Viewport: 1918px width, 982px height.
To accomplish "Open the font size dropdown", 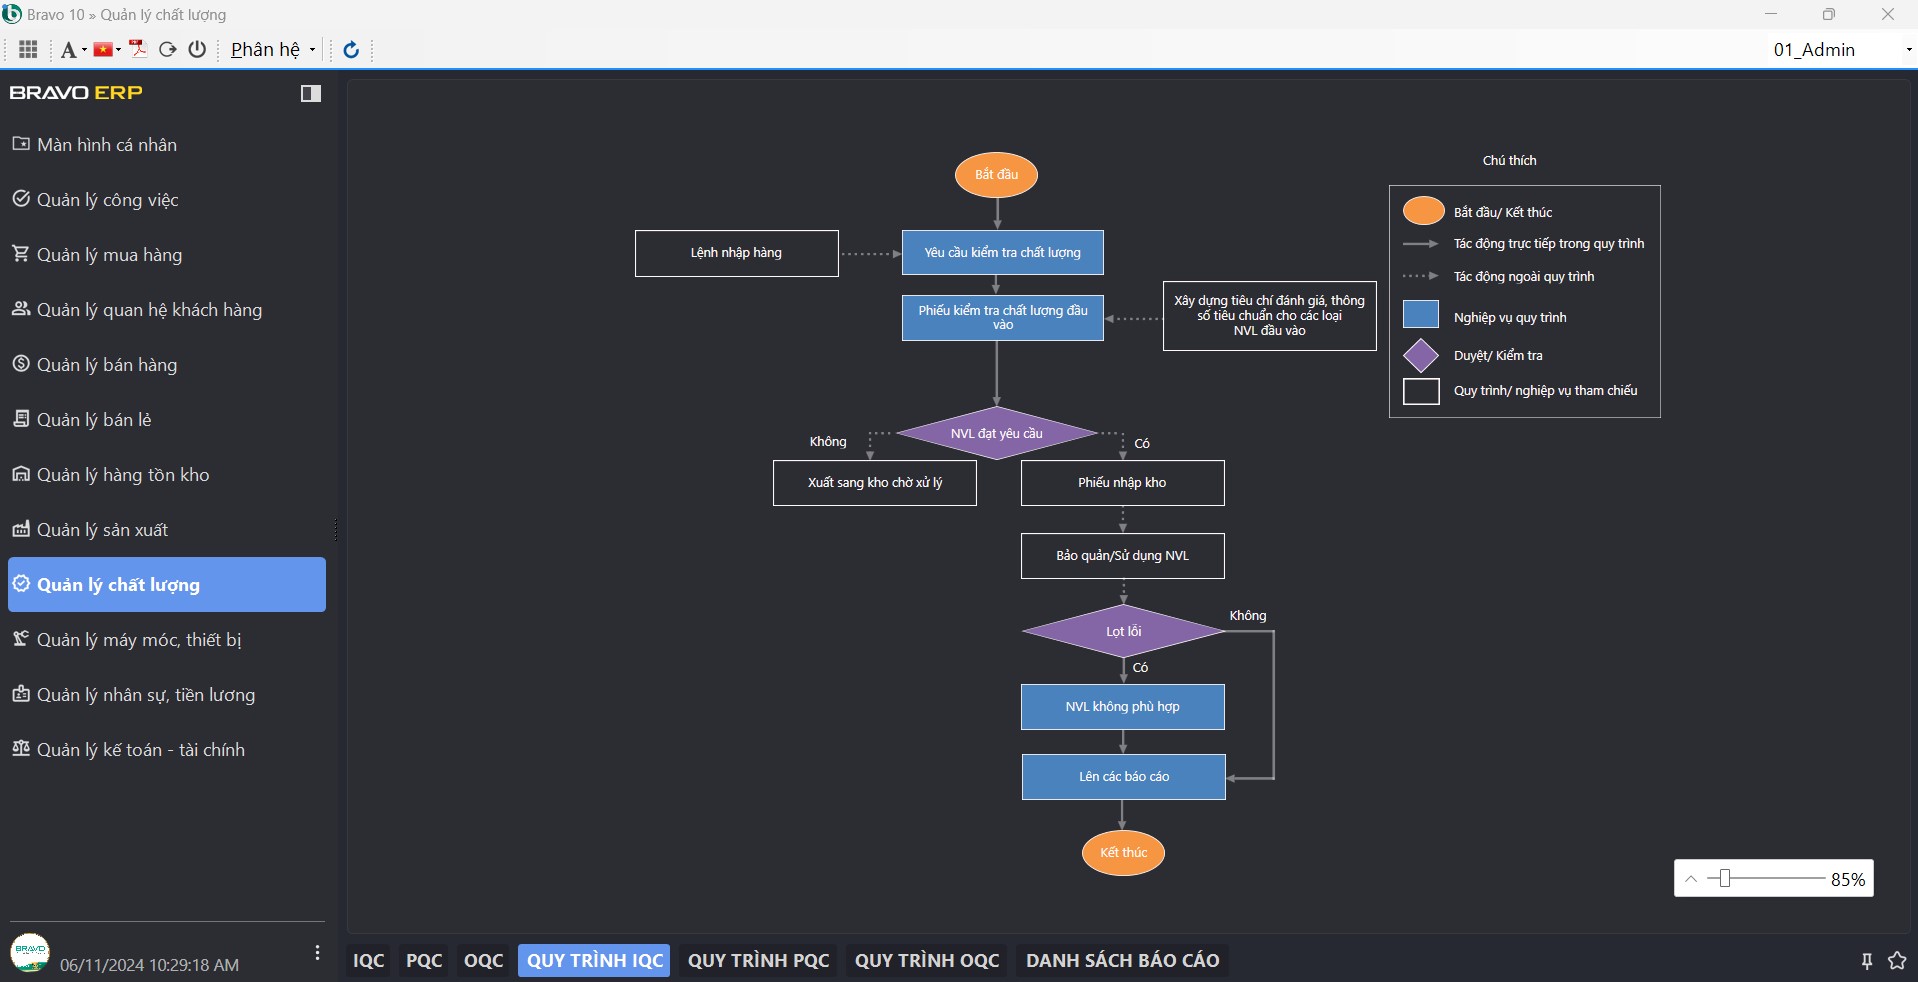I will point(72,50).
